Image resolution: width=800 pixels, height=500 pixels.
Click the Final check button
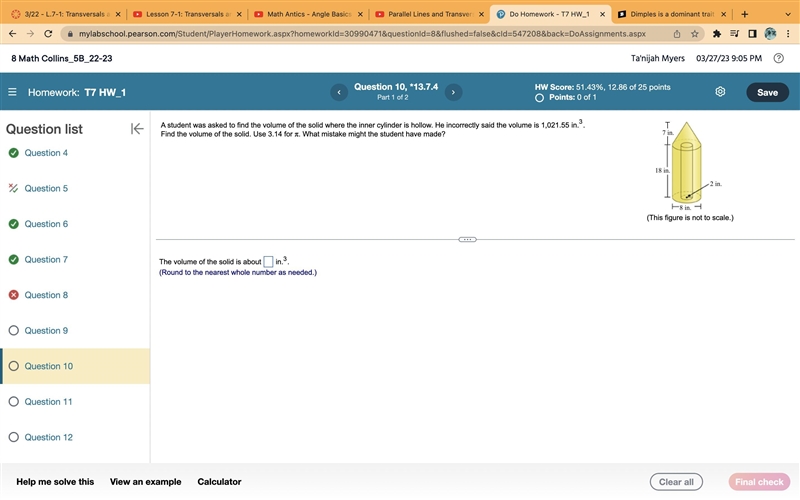759,482
